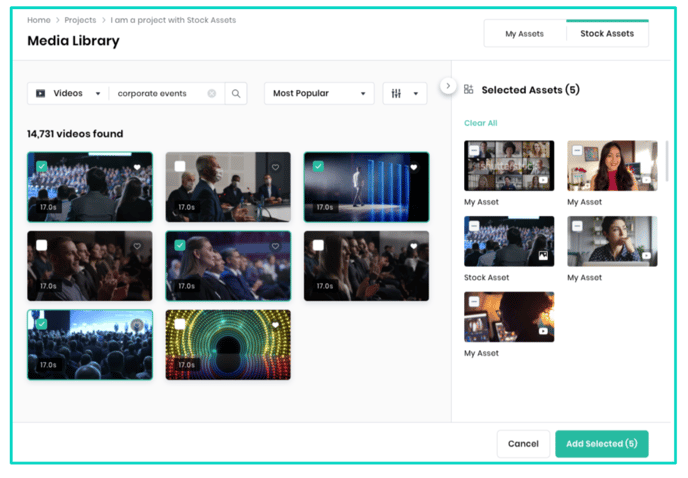Clear the 'corporate events' search text
Viewport: 688px width, 478px height.
click(x=211, y=93)
